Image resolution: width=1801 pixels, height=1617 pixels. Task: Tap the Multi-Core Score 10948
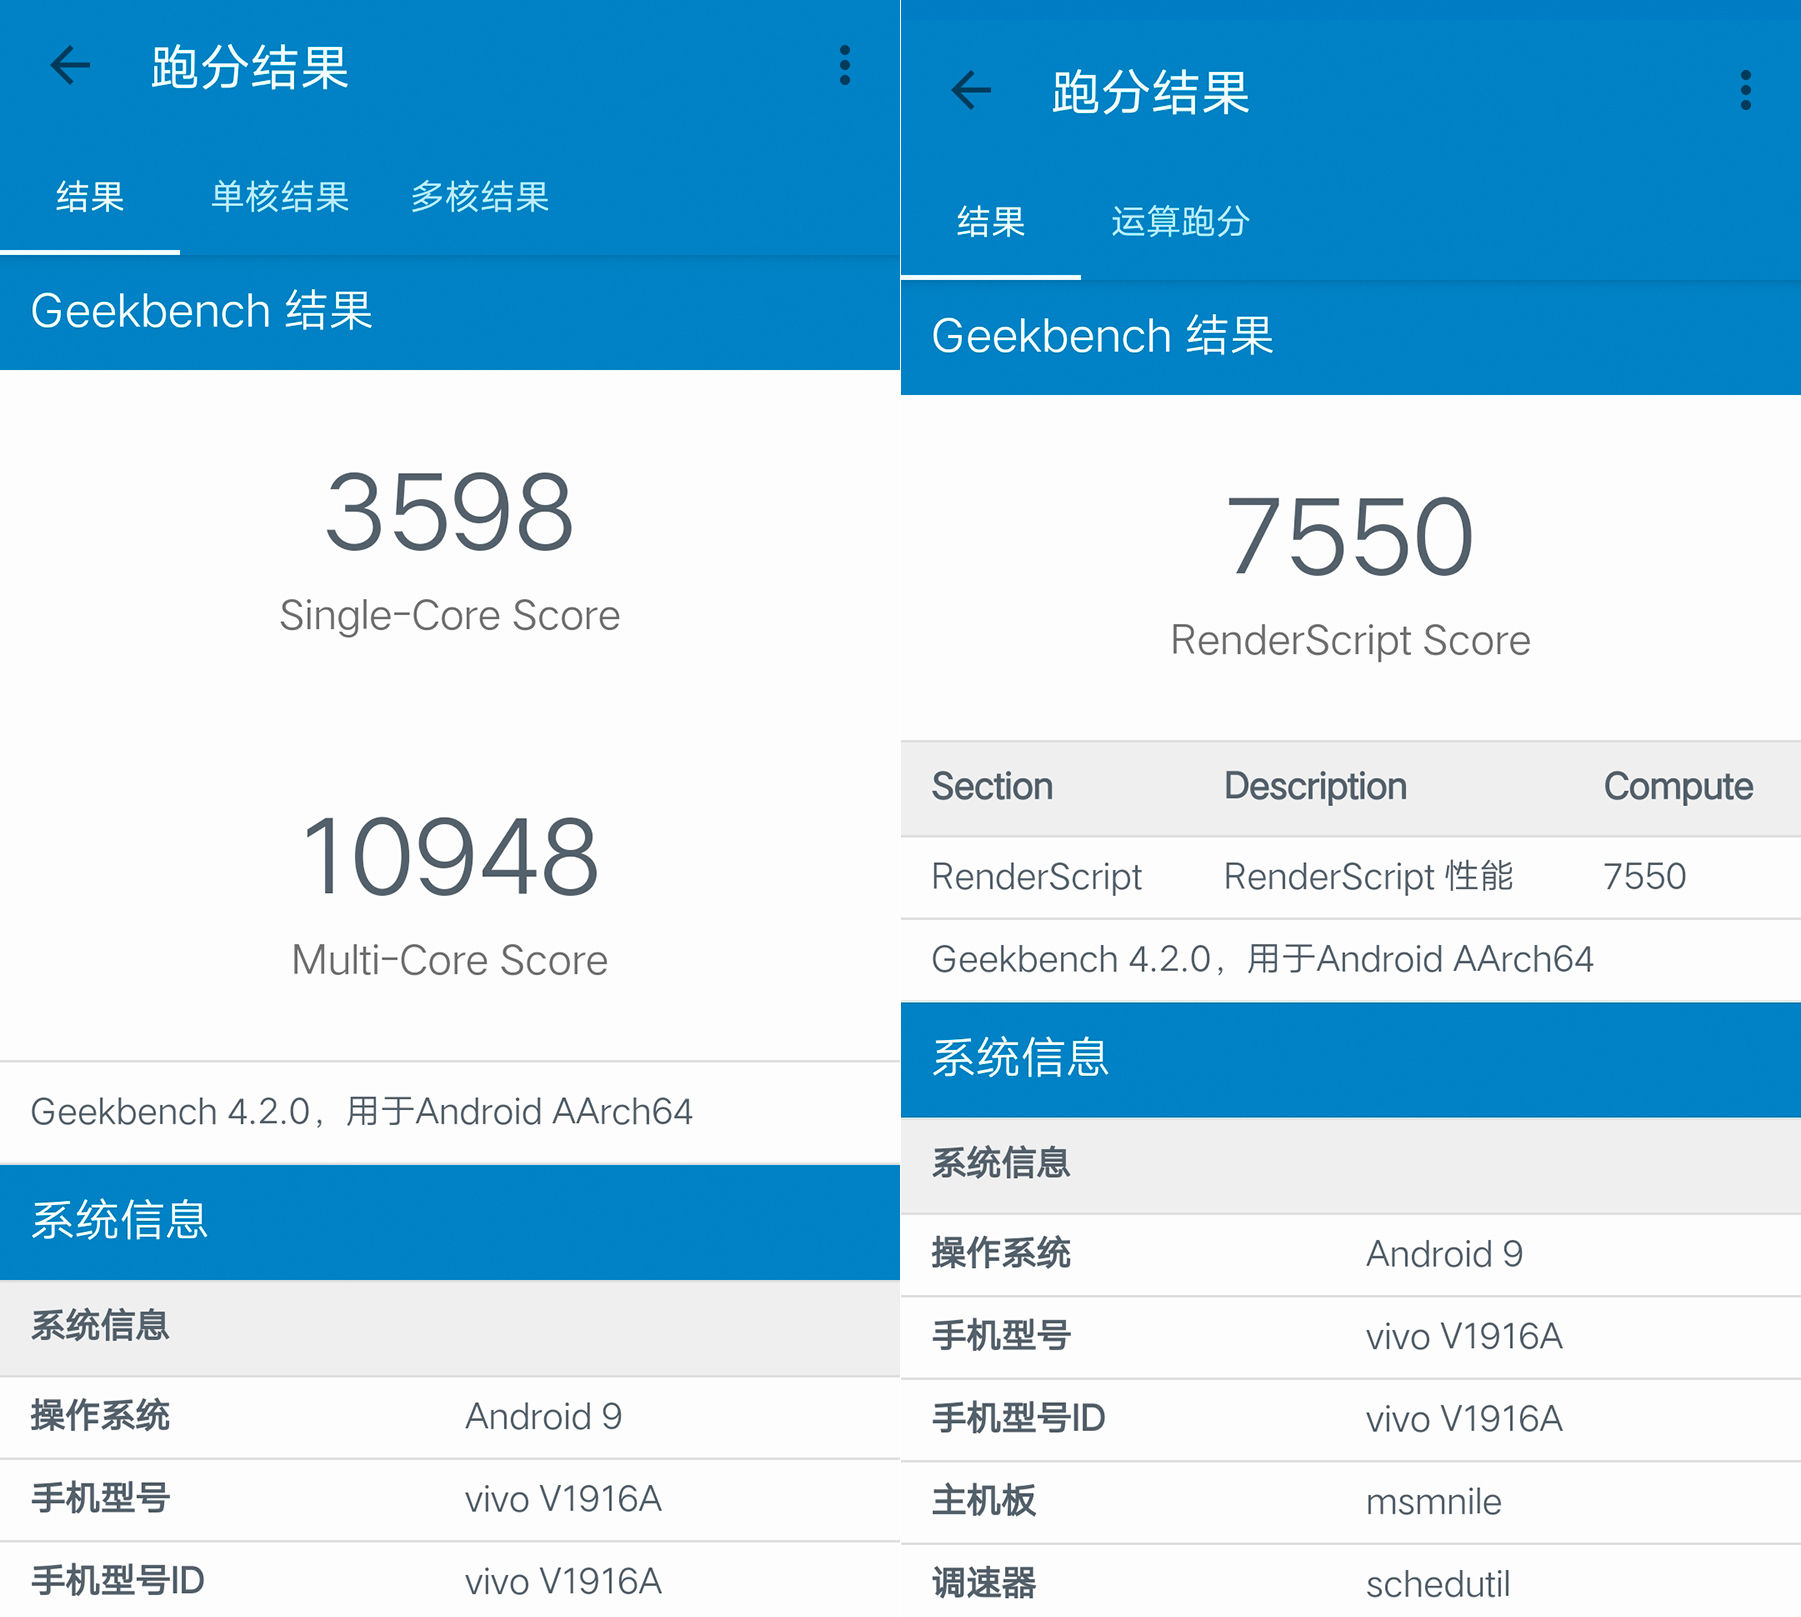[x=449, y=855]
